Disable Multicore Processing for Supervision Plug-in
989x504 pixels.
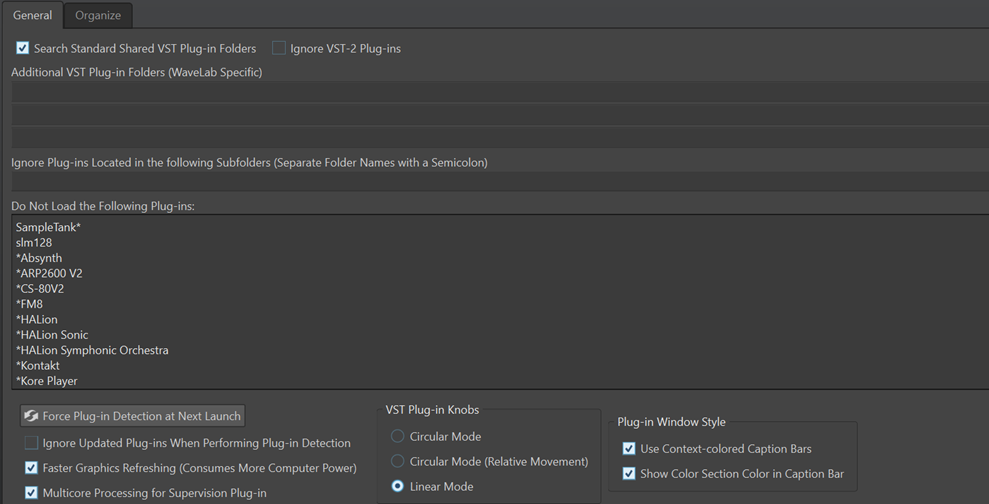[x=32, y=492]
